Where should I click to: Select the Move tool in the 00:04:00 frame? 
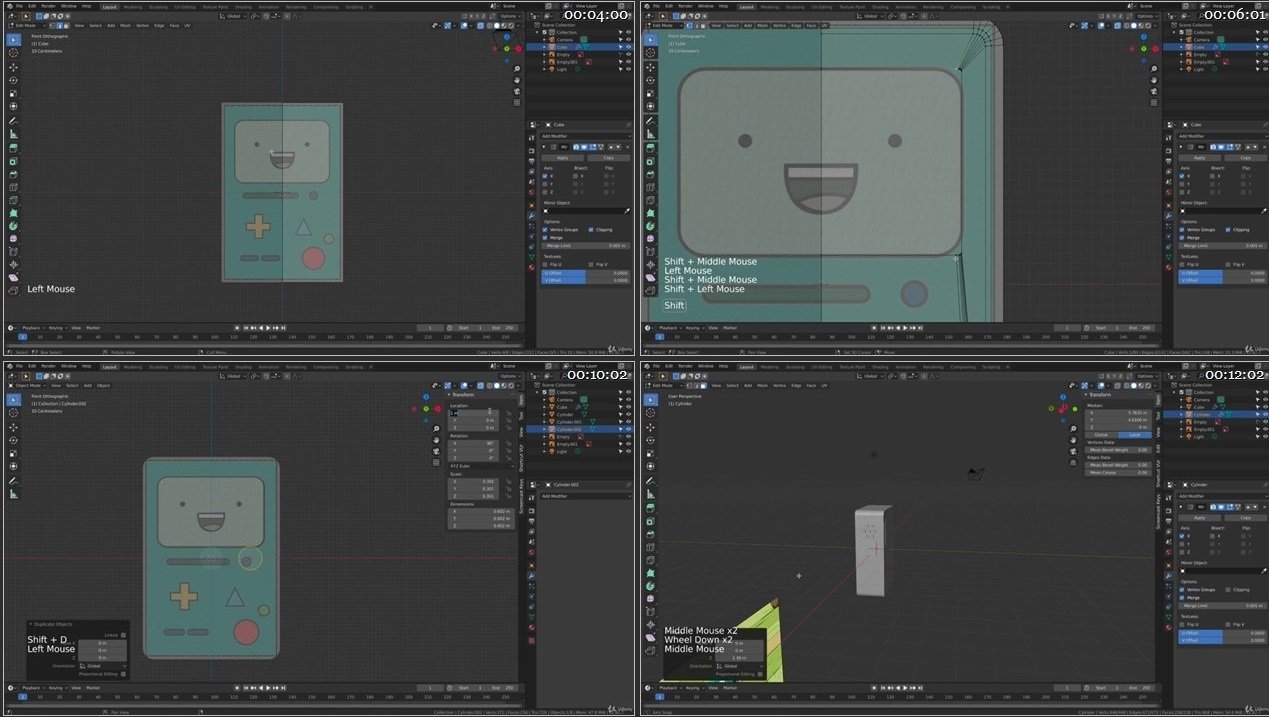pyautogui.click(x=14, y=66)
